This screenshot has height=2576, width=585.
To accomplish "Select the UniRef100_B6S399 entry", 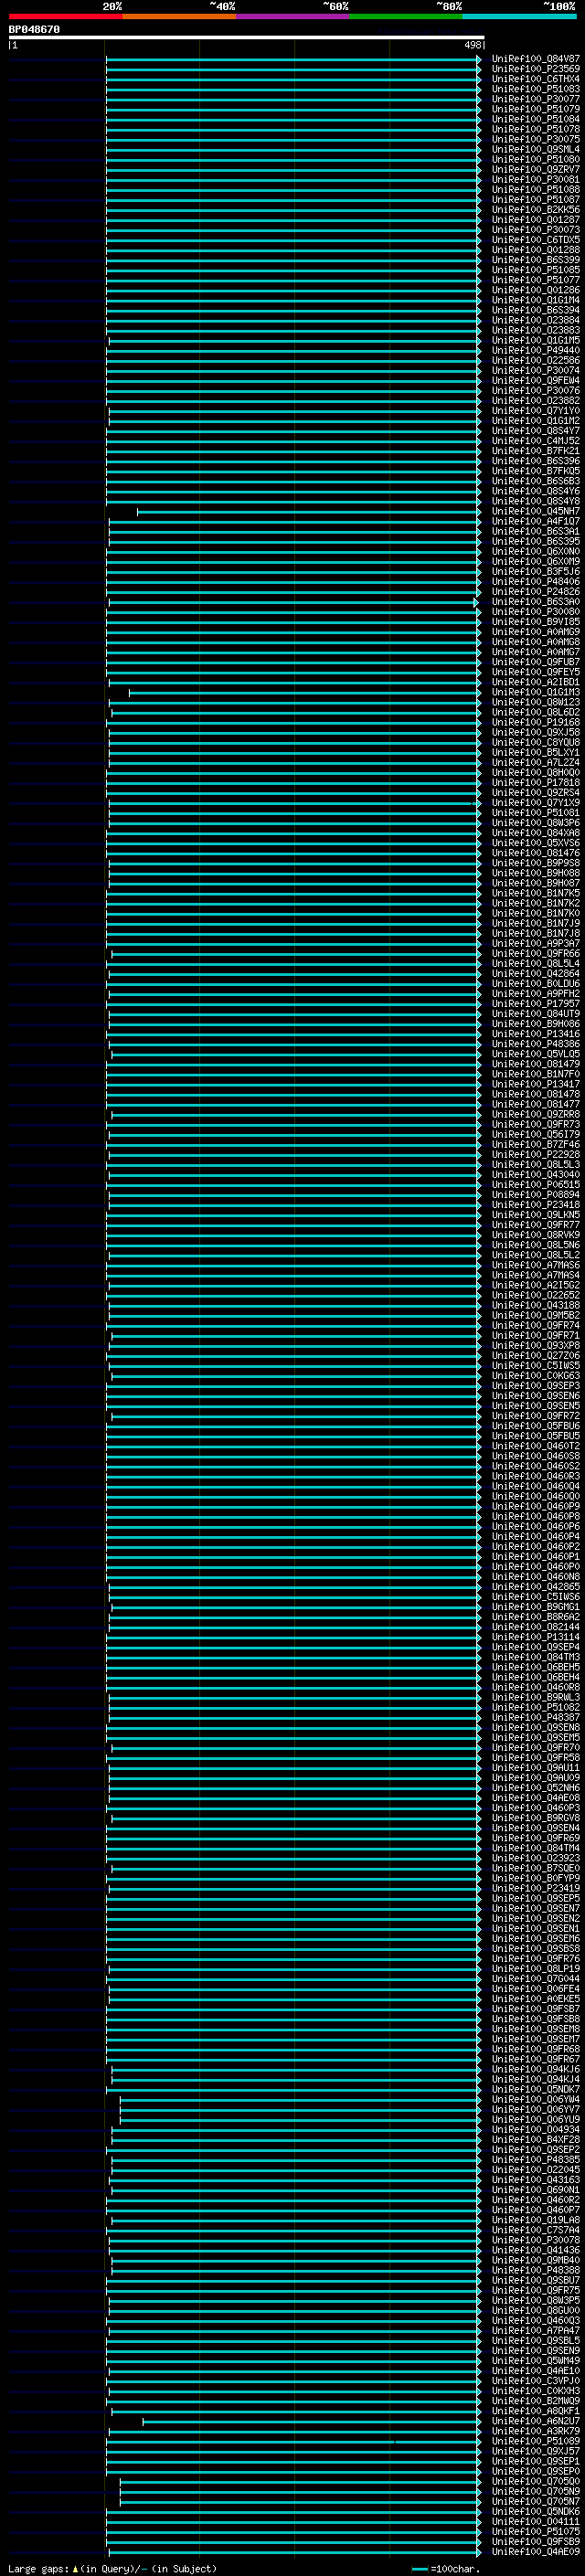I will click(536, 260).
